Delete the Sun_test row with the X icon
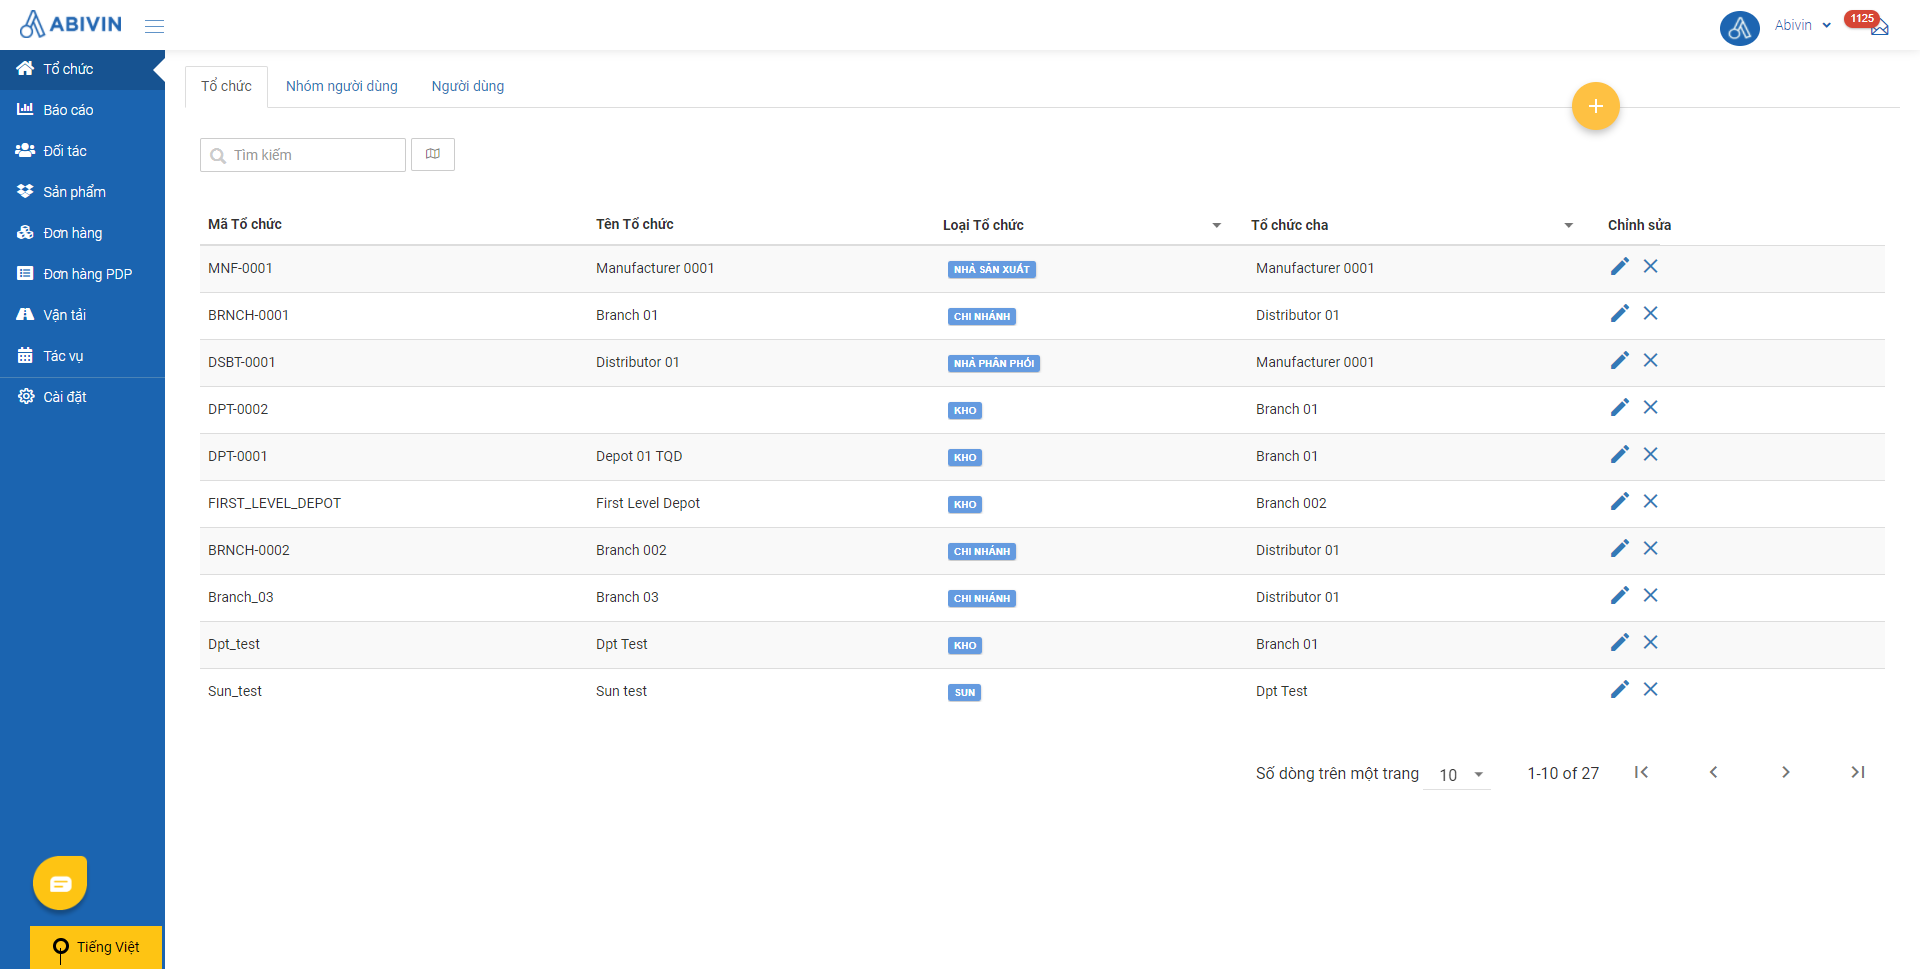This screenshot has width=1920, height=969. [1651, 689]
